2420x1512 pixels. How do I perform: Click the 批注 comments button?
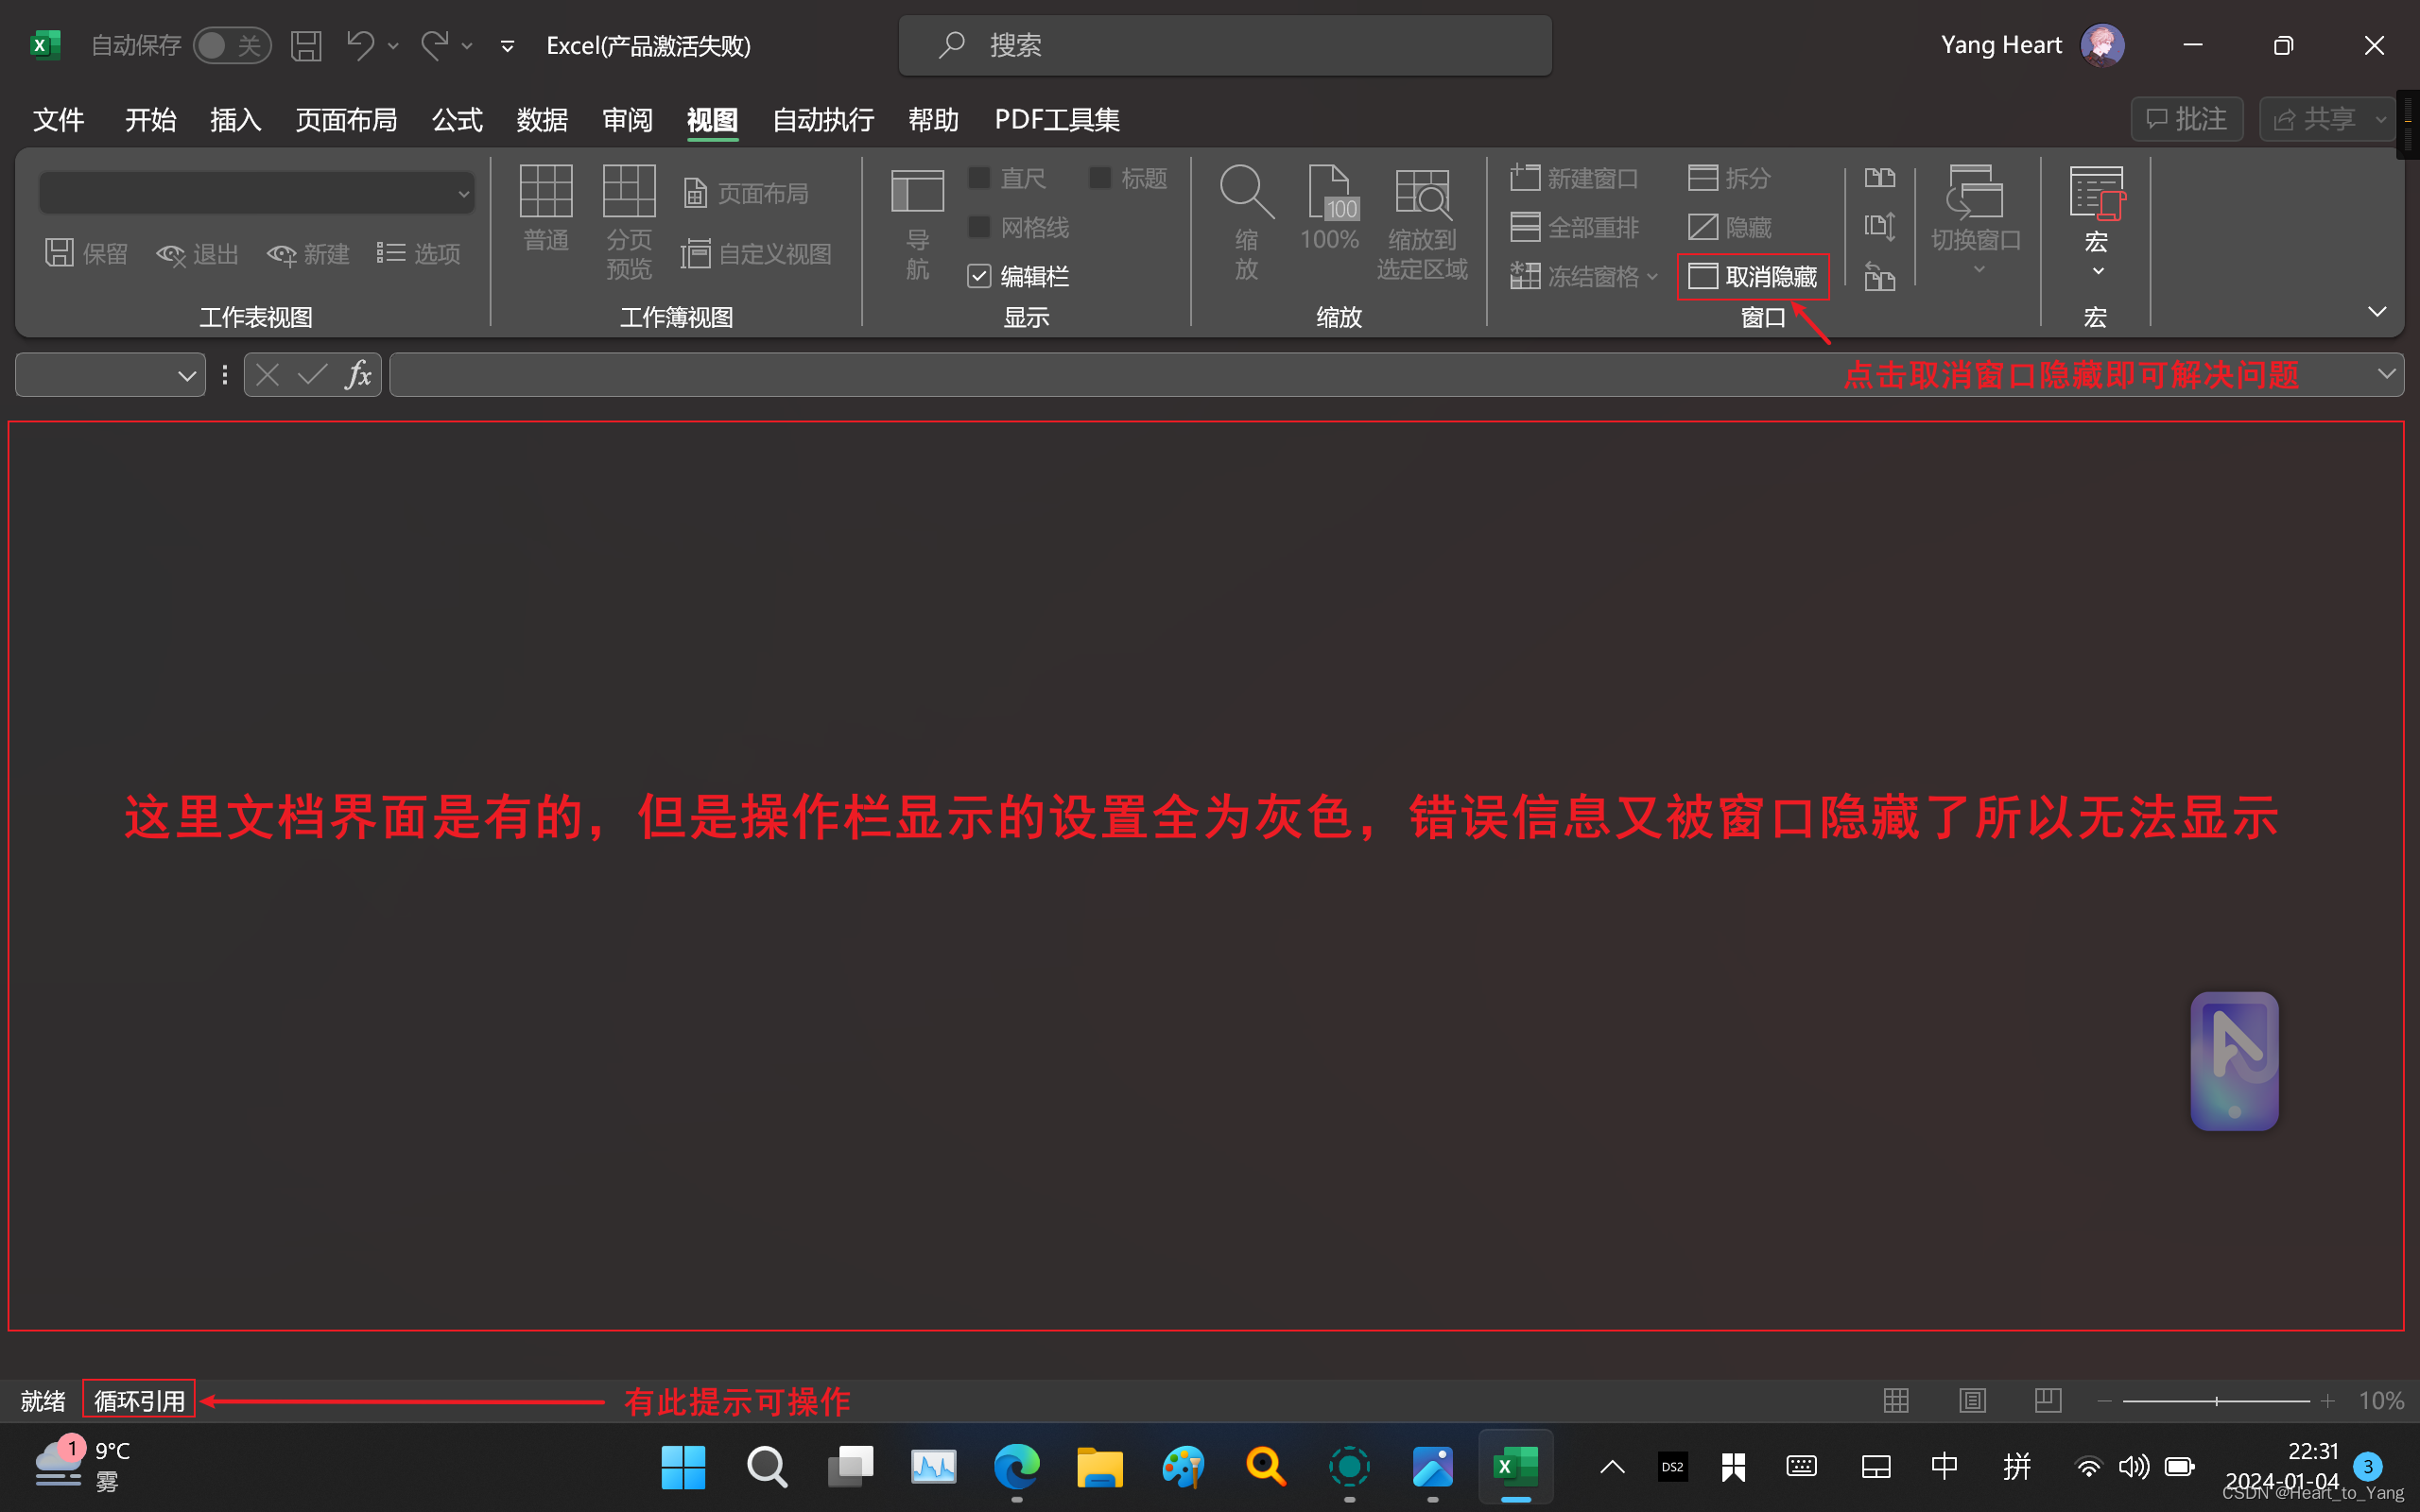2187,119
